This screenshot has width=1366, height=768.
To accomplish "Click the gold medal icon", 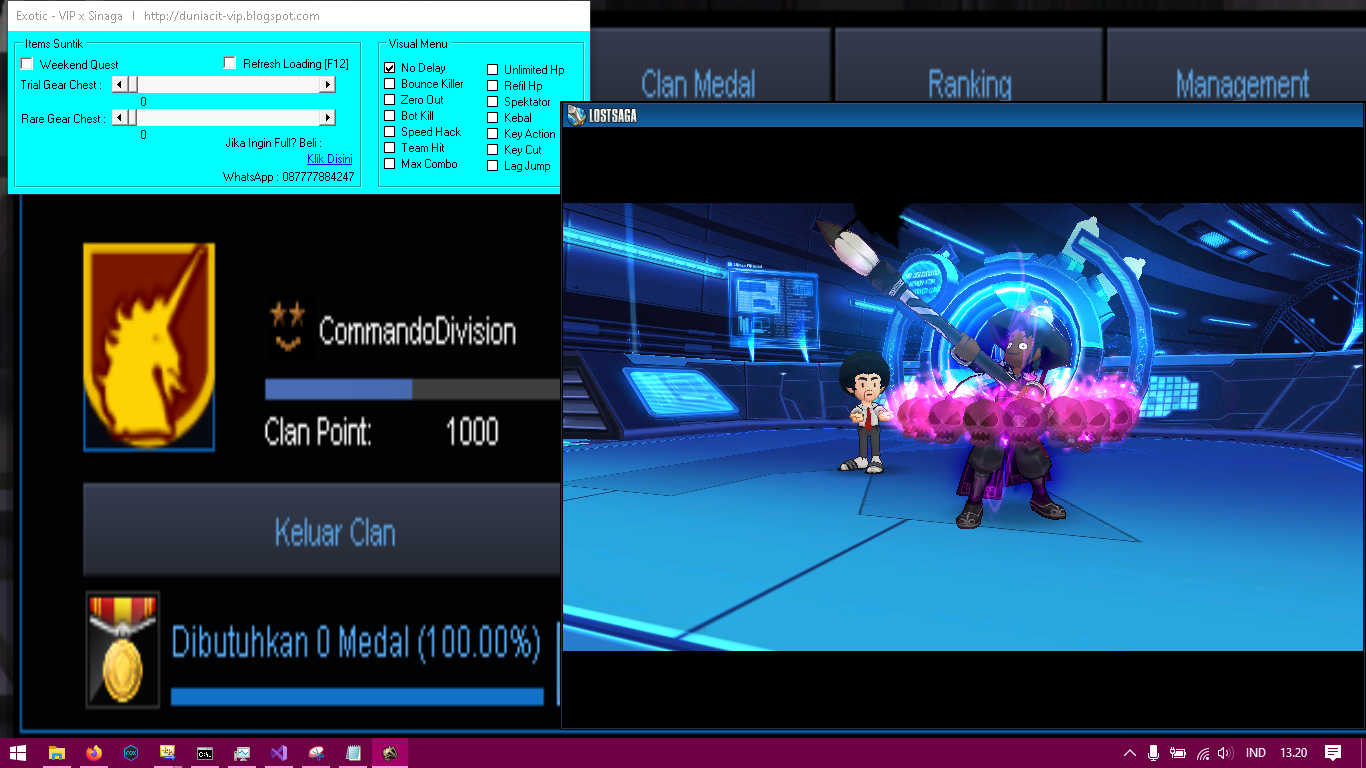I will click(122, 649).
